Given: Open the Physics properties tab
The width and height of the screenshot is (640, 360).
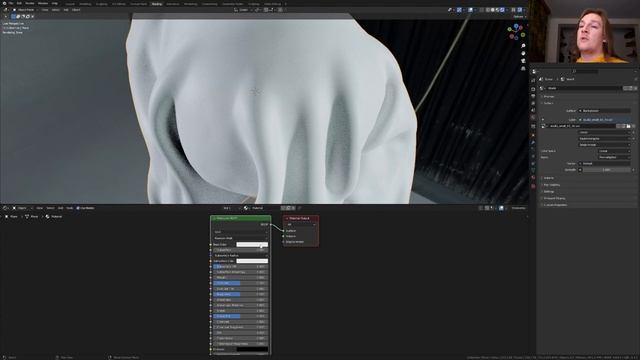Looking at the screenshot, I should (x=533, y=156).
